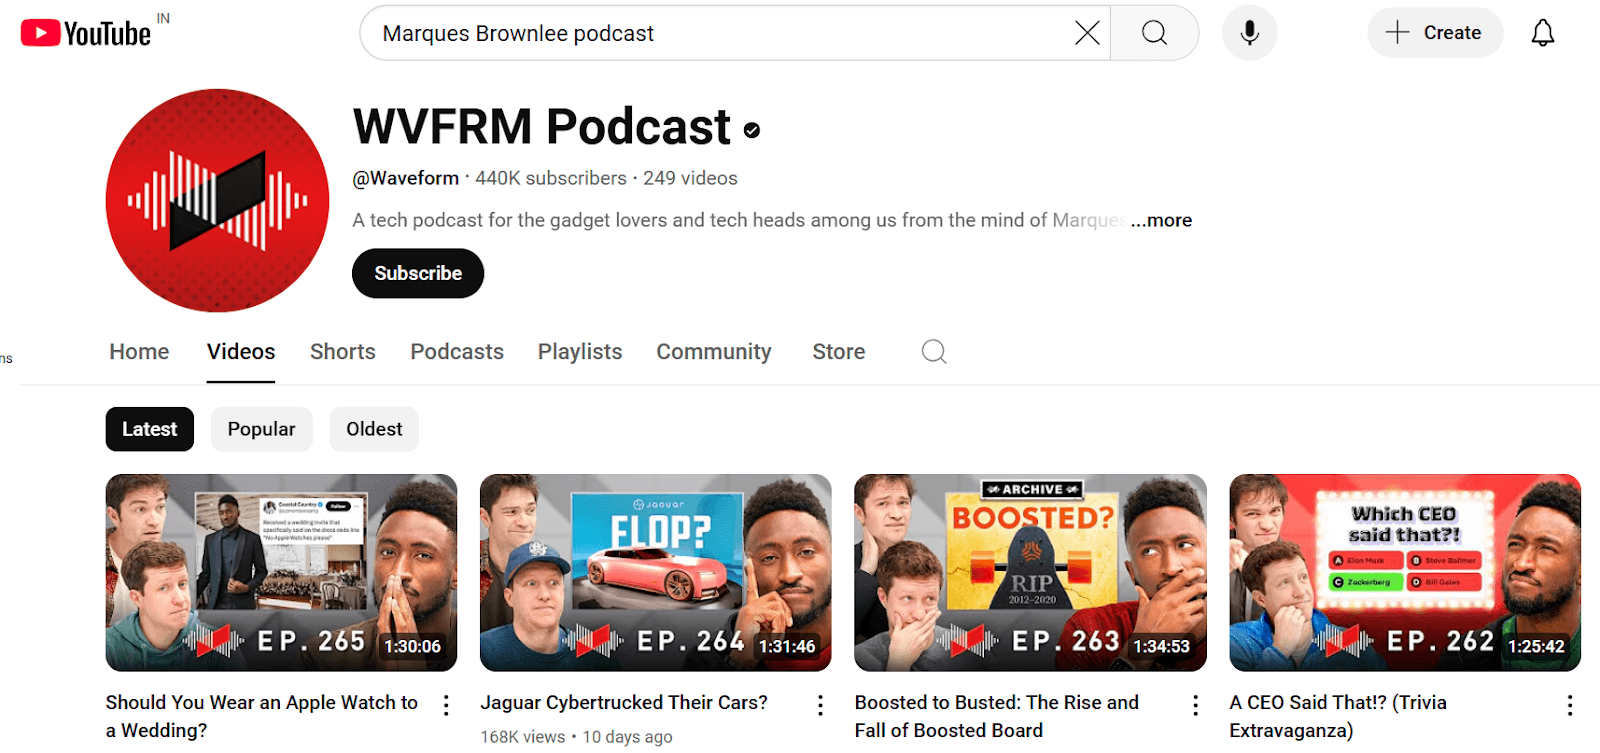Click the 440K subscribers text
The width and height of the screenshot is (1600, 753).
(551, 178)
